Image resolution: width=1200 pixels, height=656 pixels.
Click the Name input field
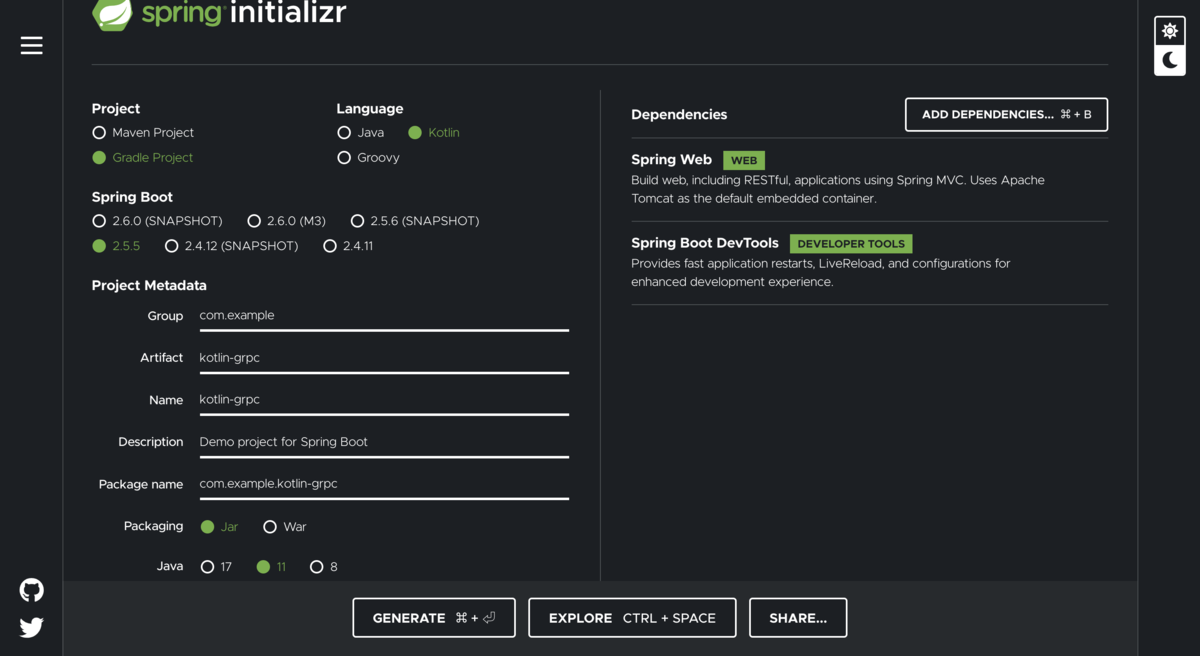[x=384, y=400]
